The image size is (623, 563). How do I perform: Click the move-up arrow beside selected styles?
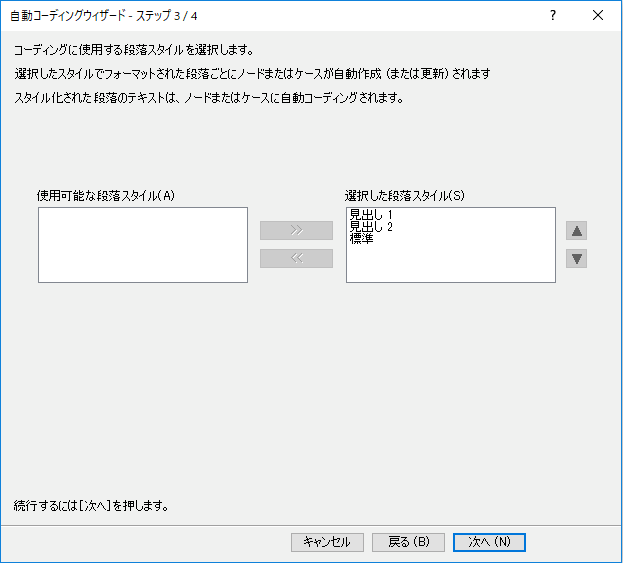click(x=577, y=231)
